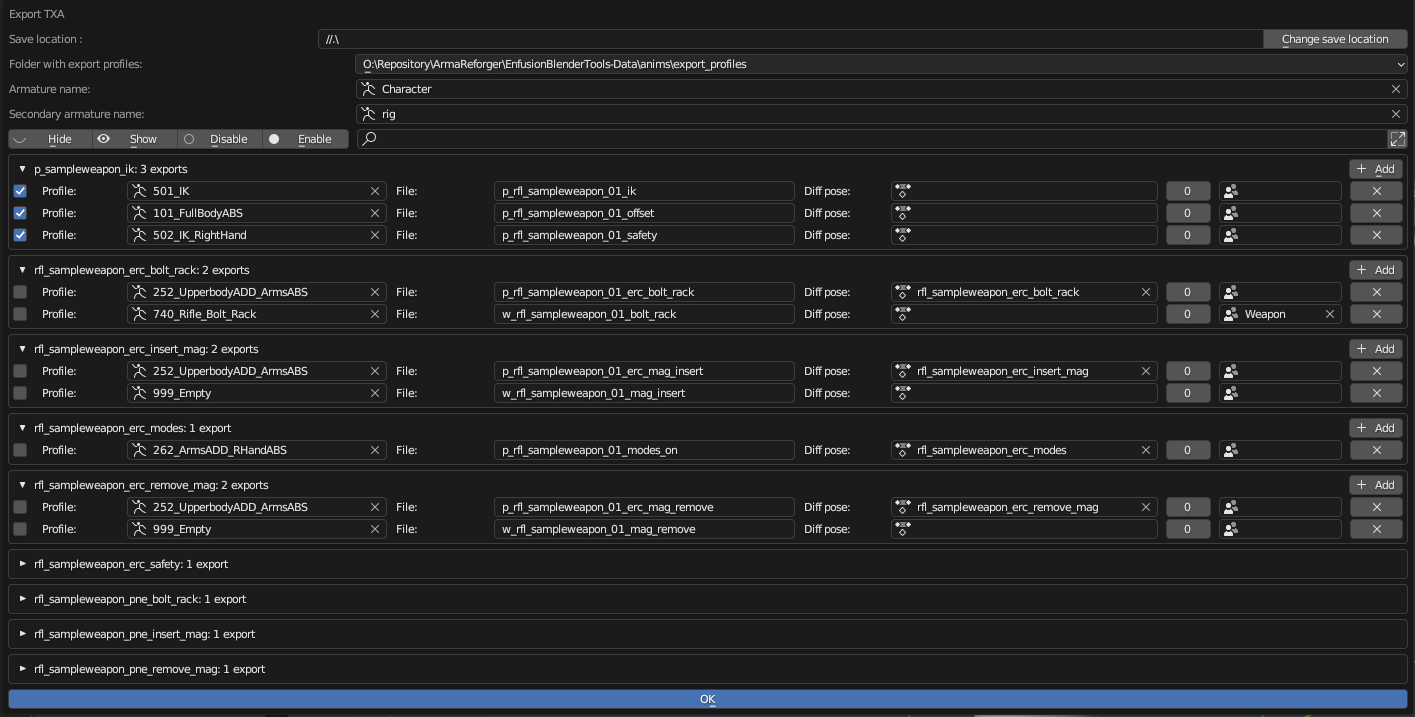Open the export profiles folder dropdown

point(880,64)
